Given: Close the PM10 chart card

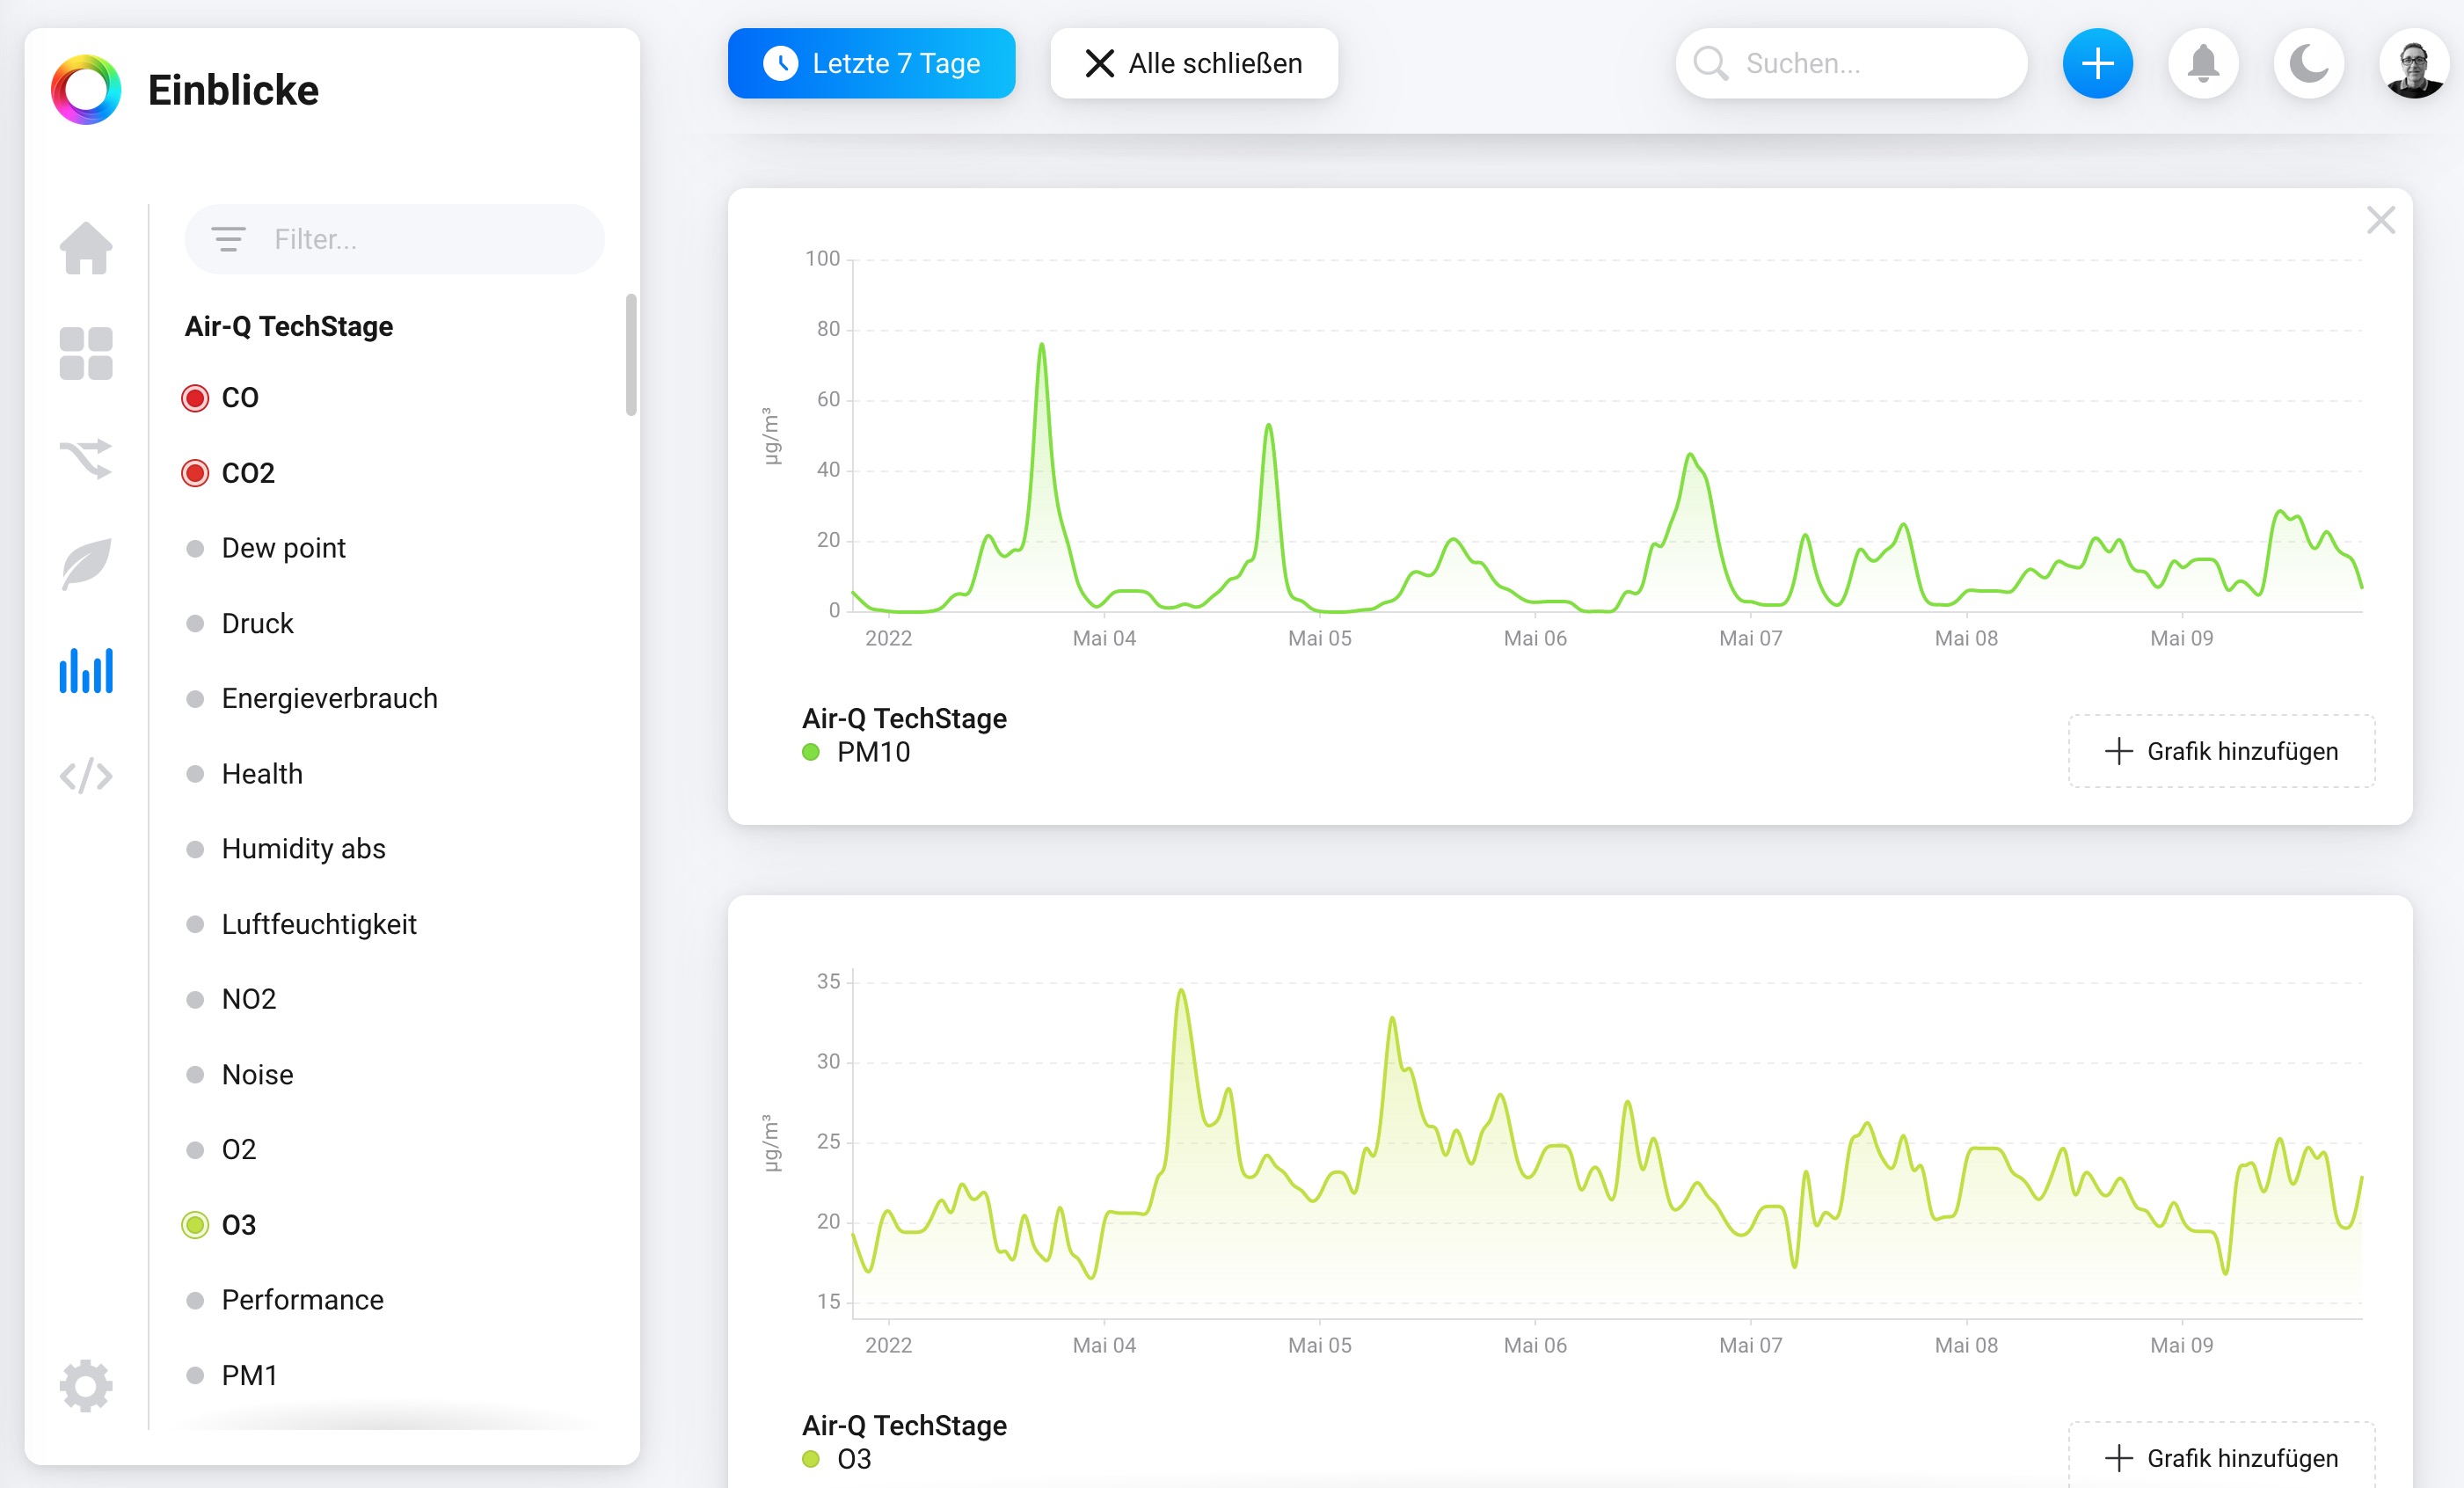Looking at the screenshot, I should [2380, 220].
